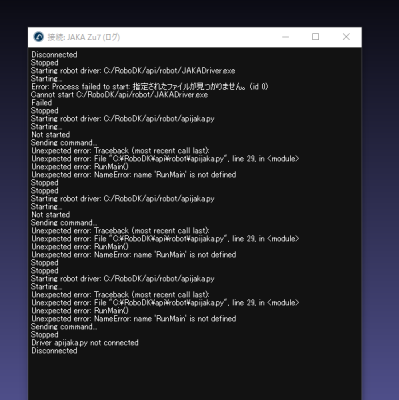This screenshot has width=399, height=400.
Task: Click the first 'Disconnected' line at log top
Action: (x=54, y=55)
